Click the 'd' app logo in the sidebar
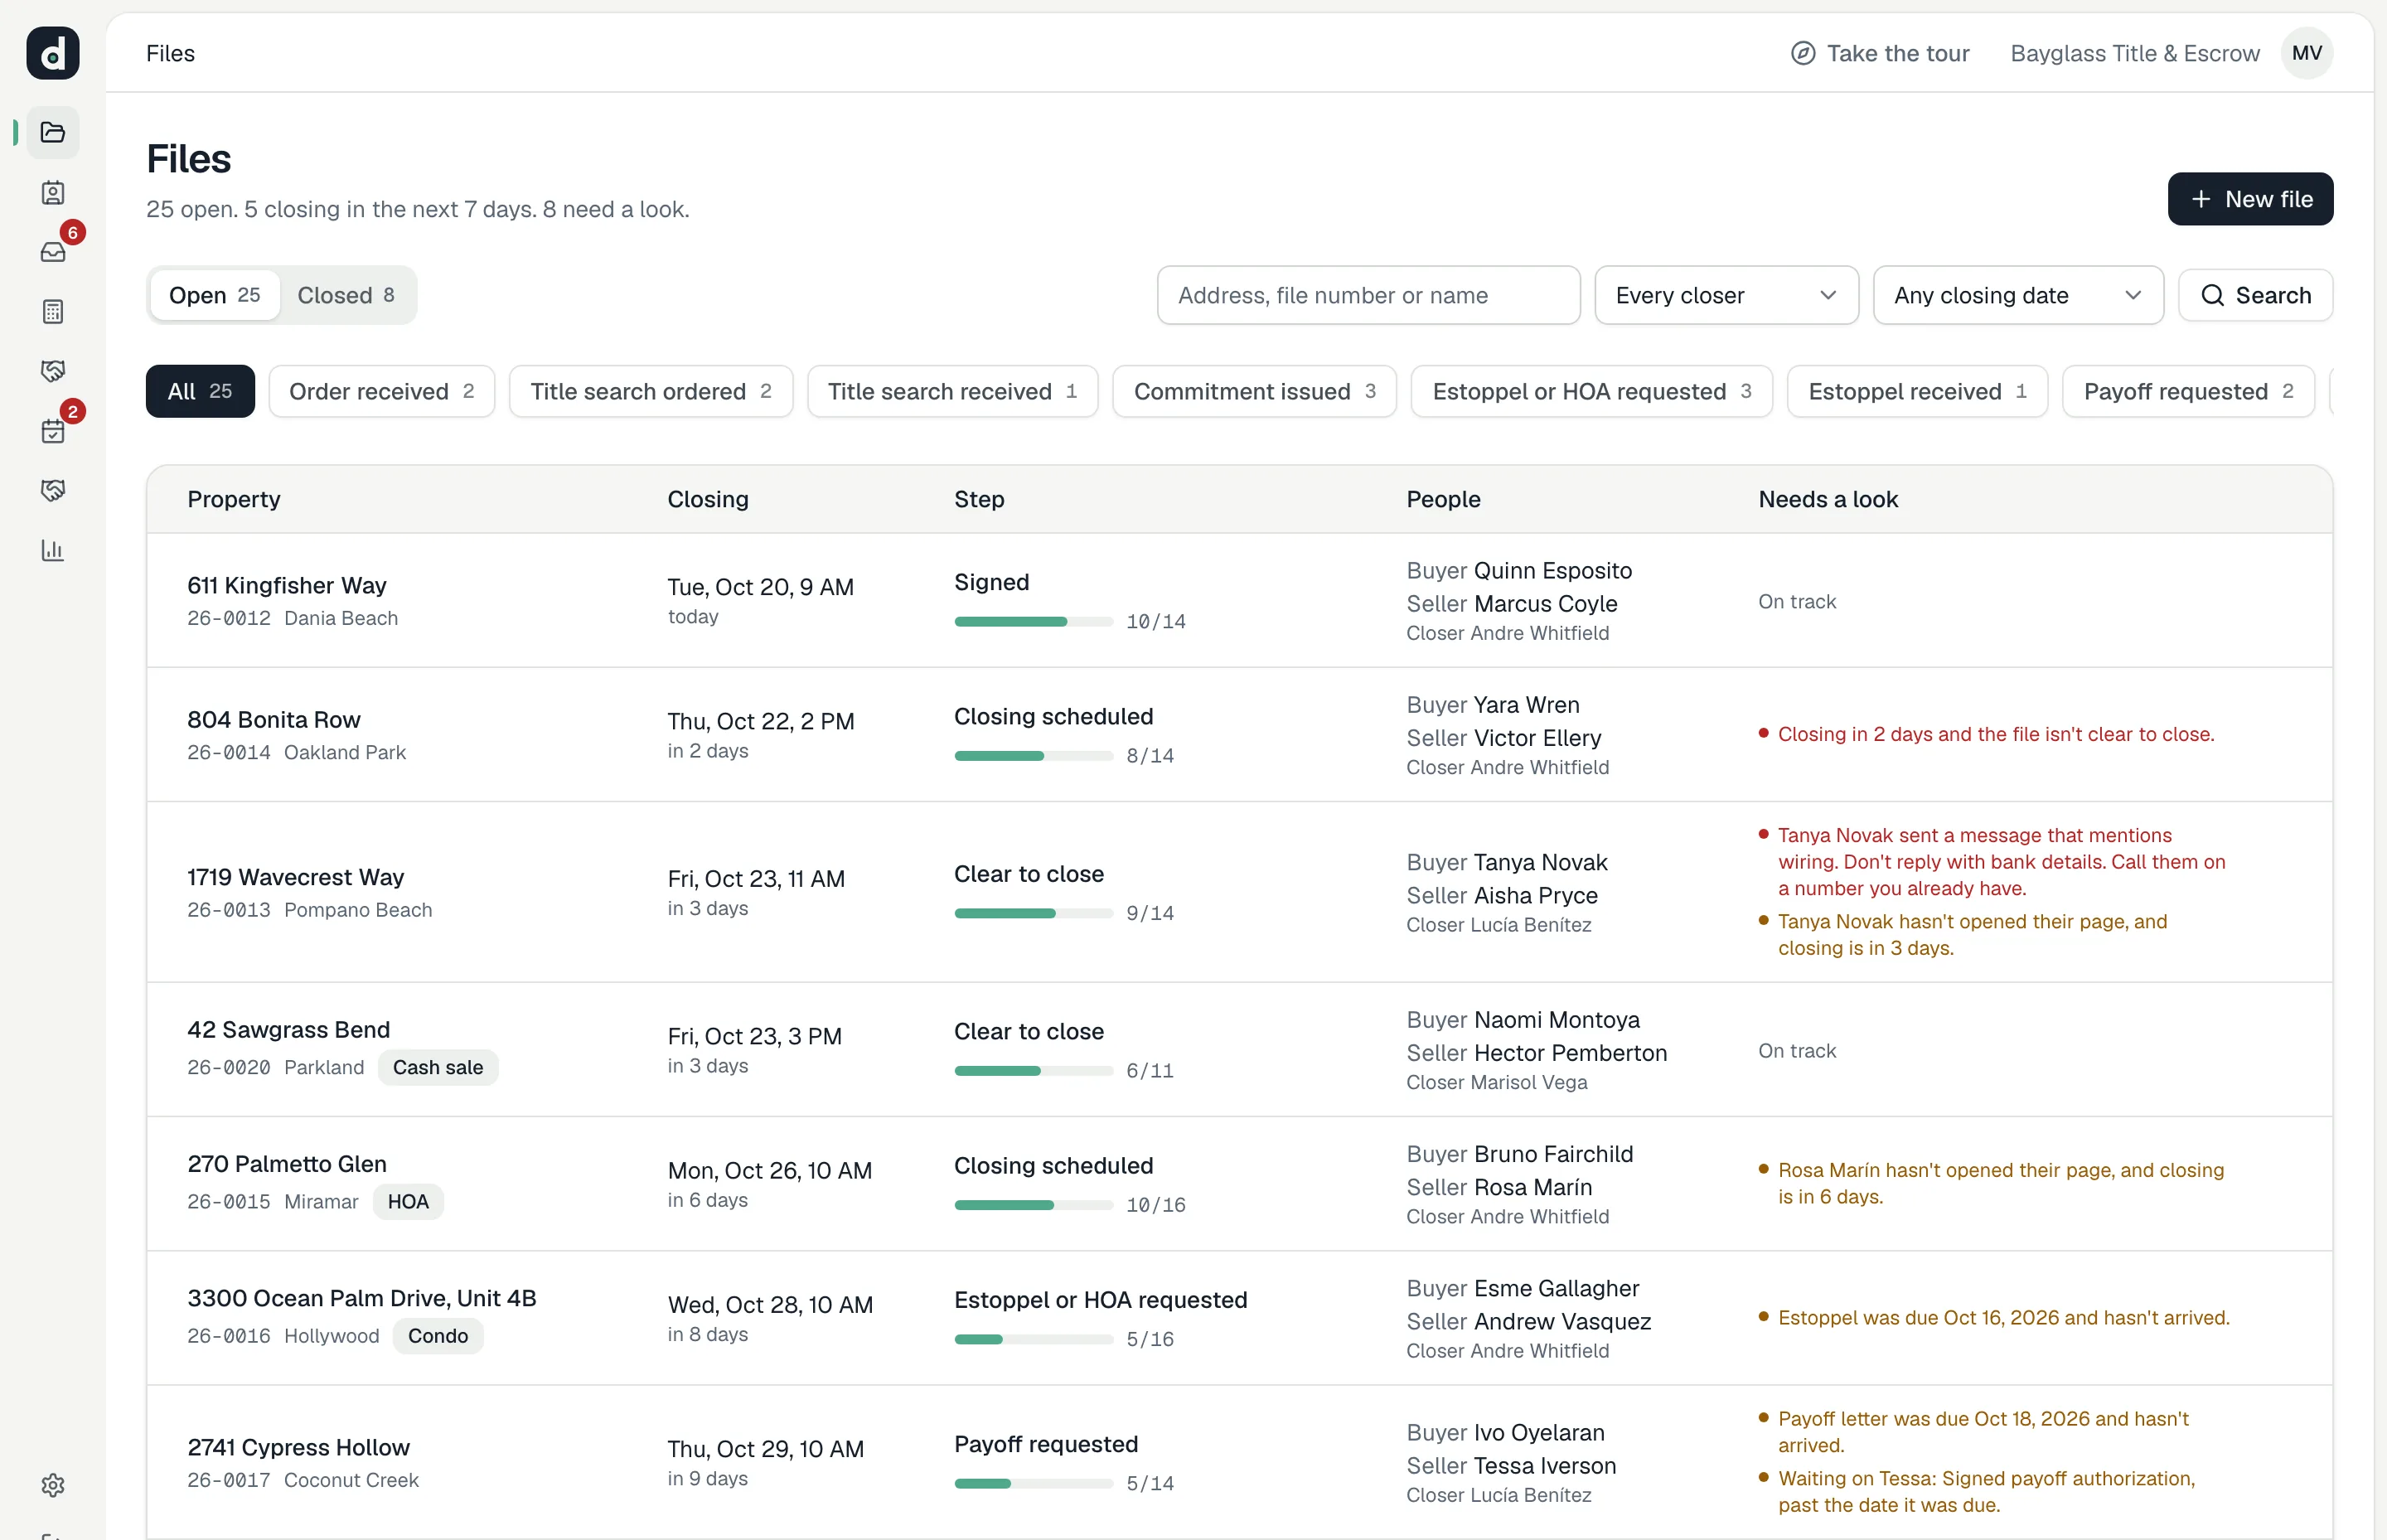 coord(53,53)
